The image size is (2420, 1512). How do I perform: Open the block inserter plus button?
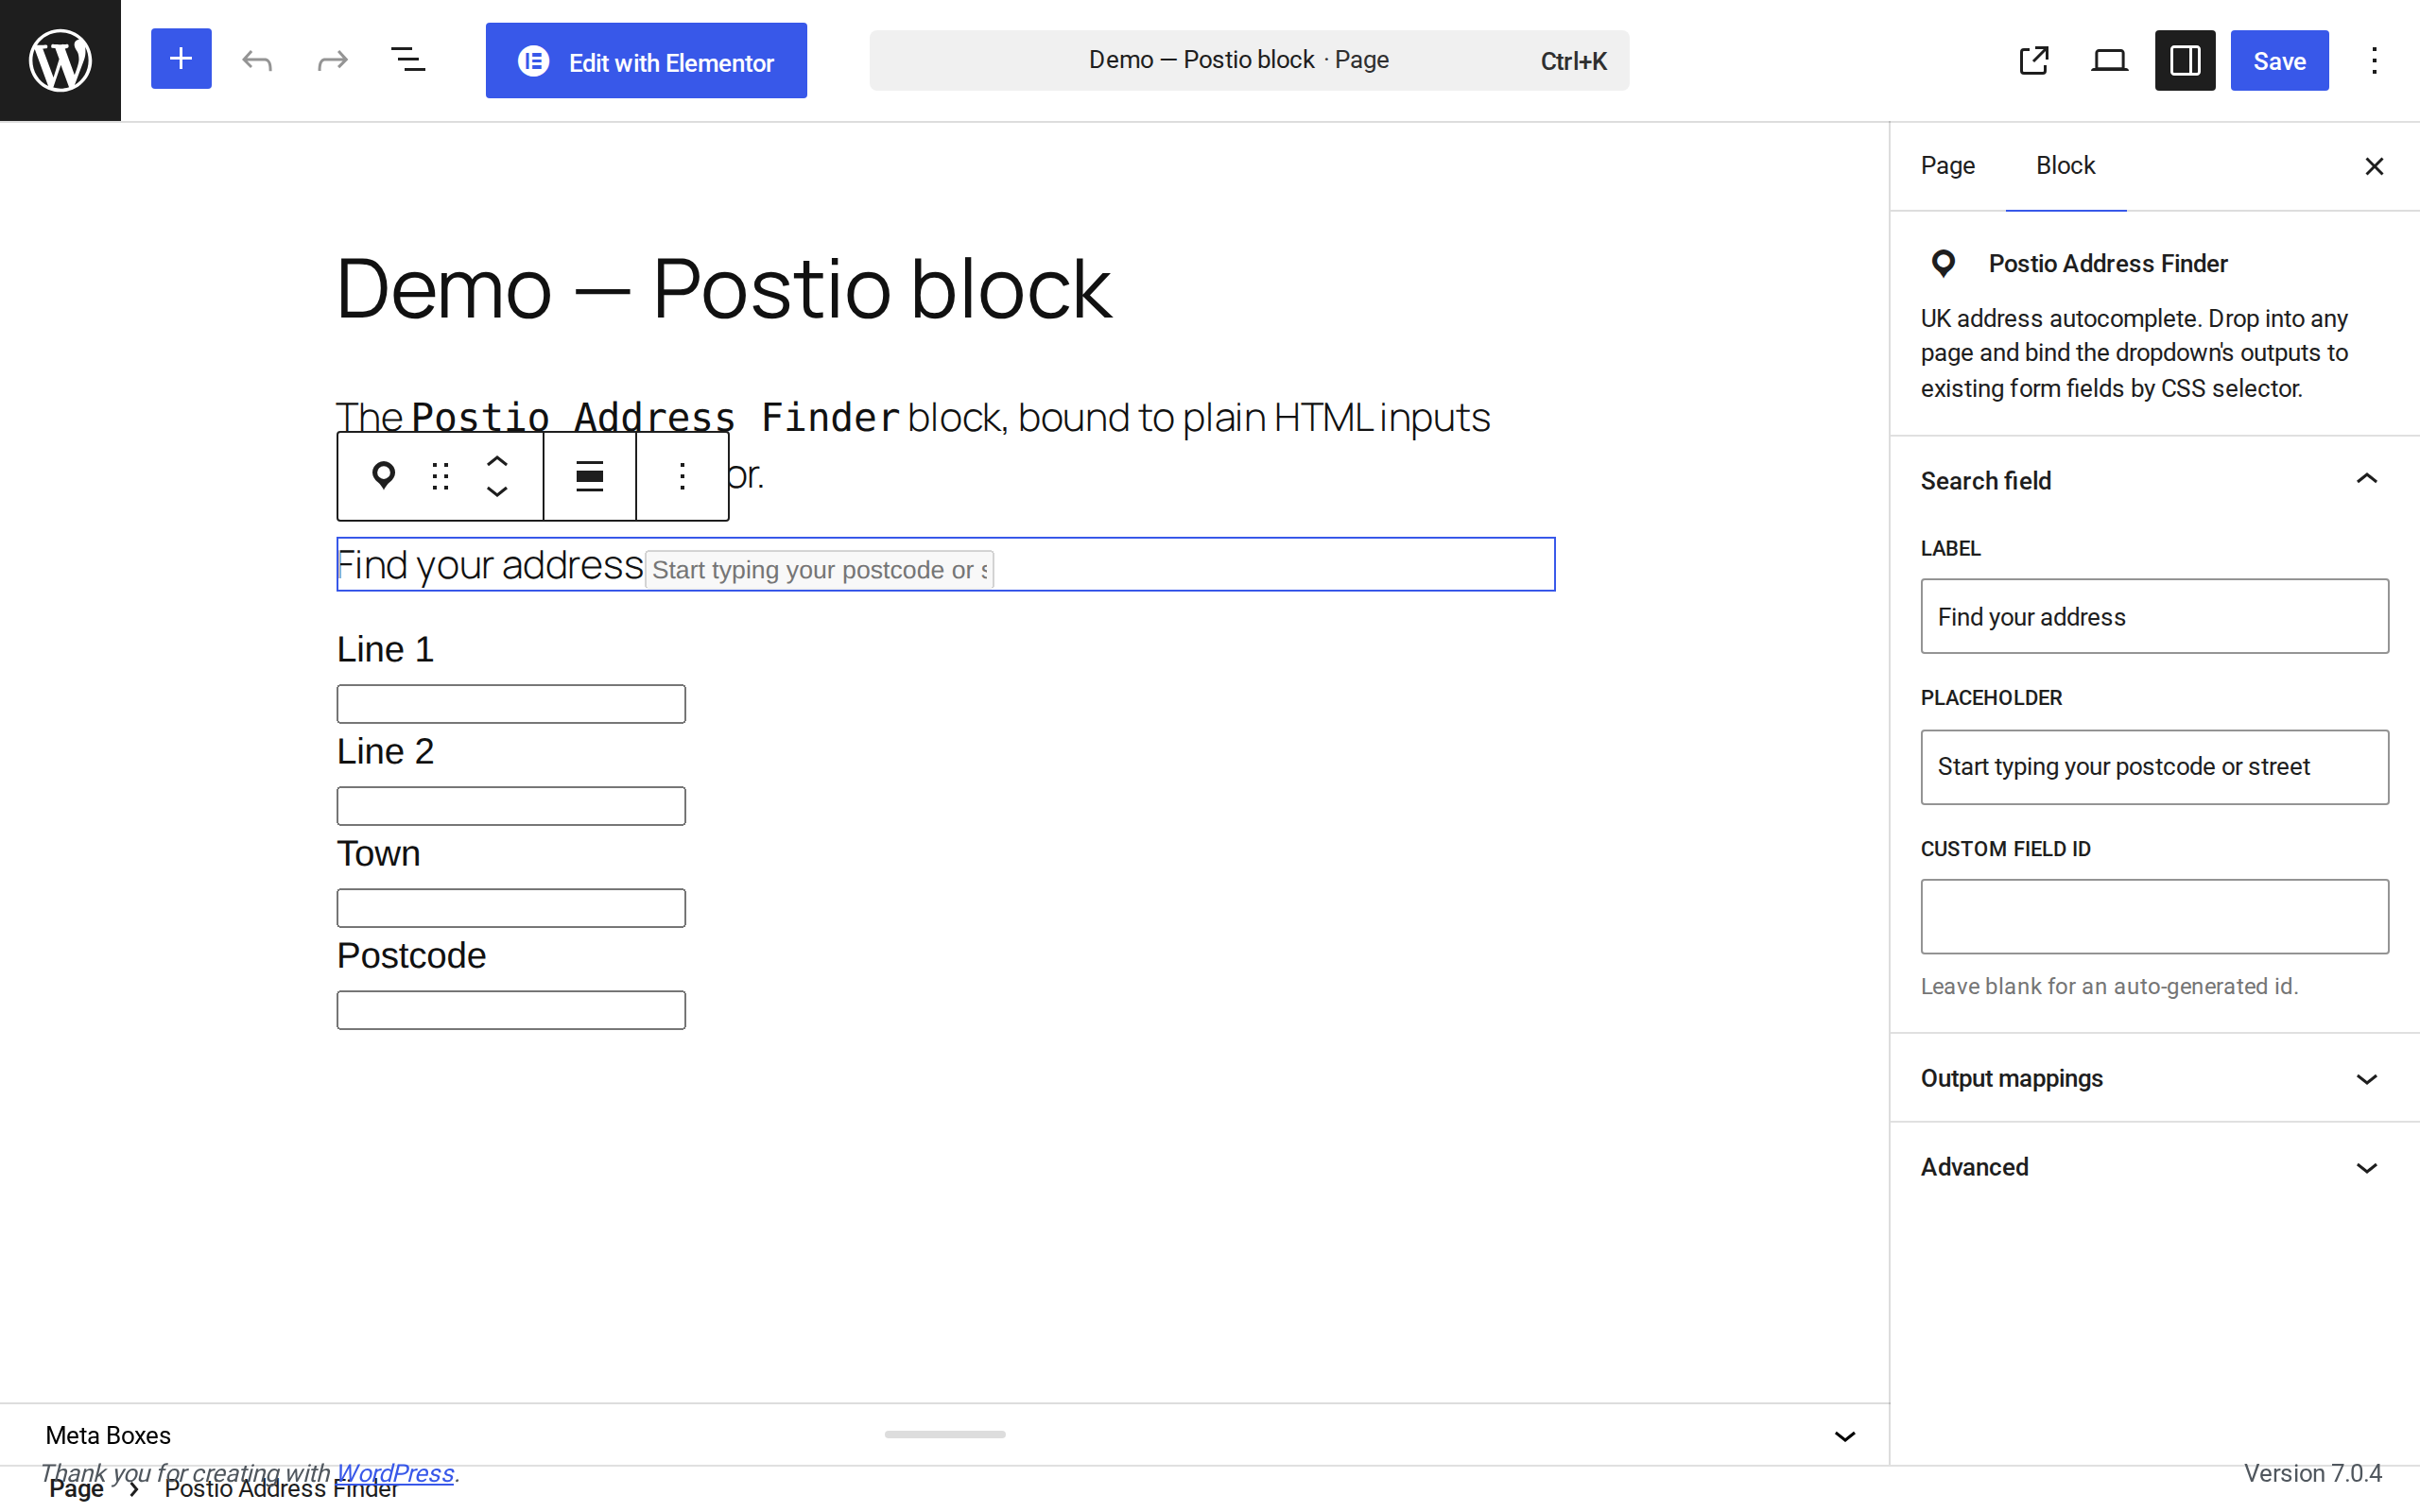click(181, 59)
